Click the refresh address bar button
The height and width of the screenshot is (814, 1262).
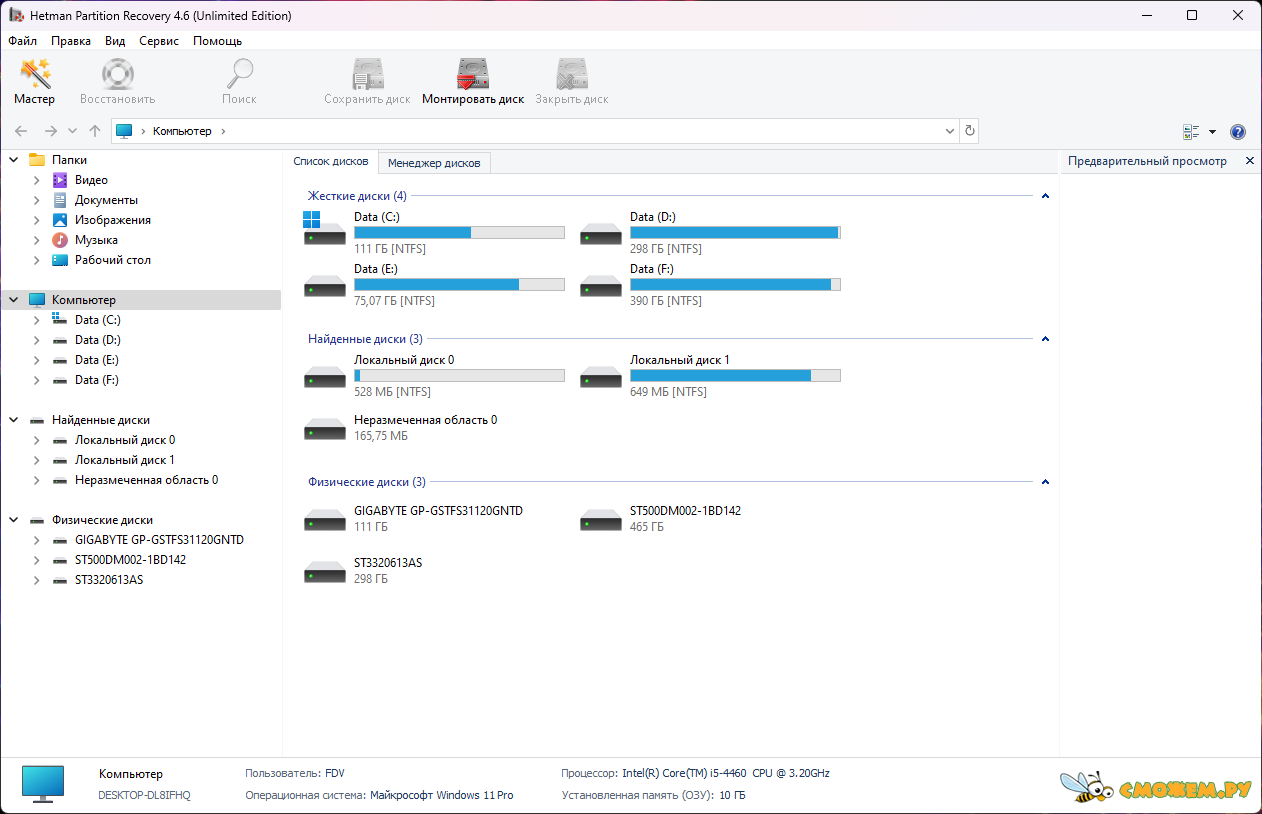[x=969, y=131]
